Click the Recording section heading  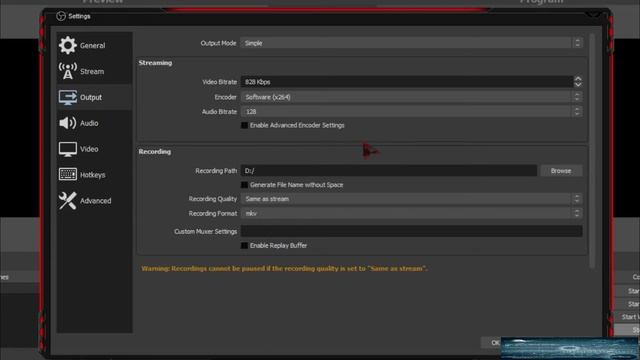(155, 151)
